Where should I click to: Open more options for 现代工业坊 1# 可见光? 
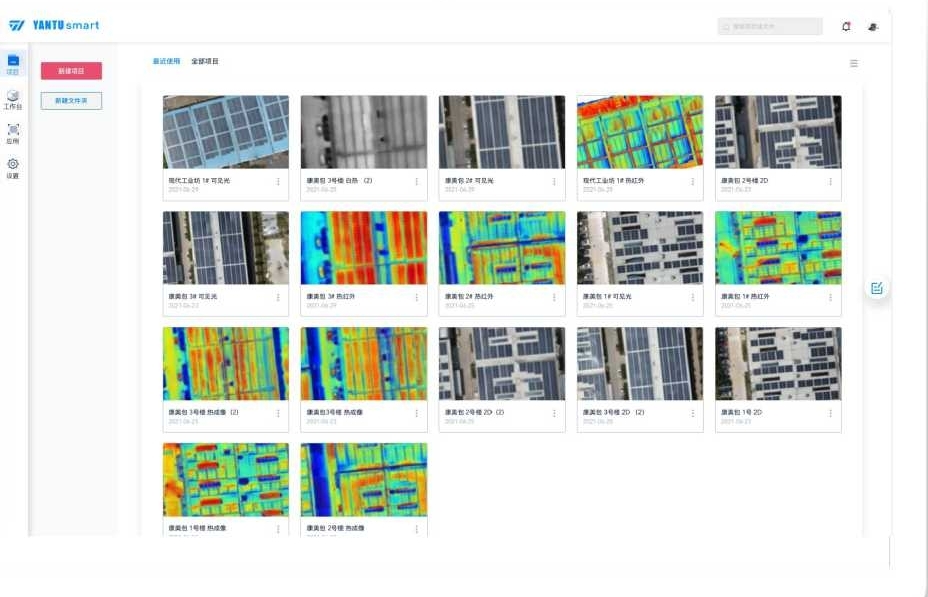click(278, 182)
